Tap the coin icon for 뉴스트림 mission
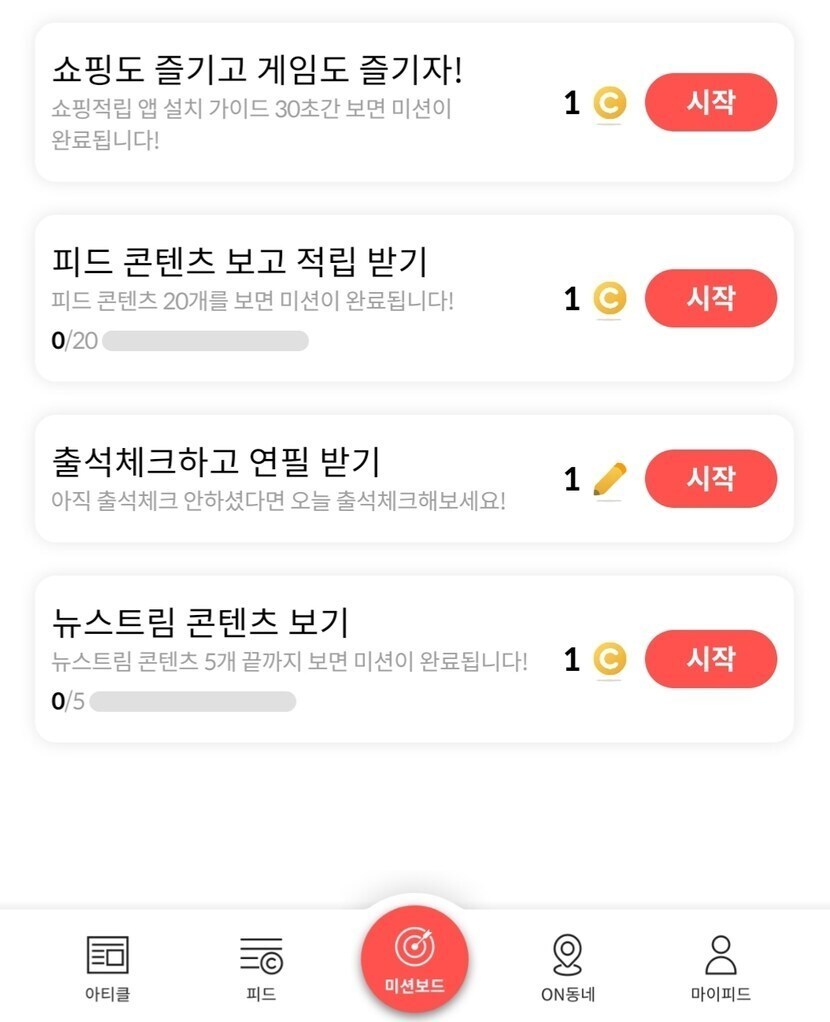 tap(608, 659)
